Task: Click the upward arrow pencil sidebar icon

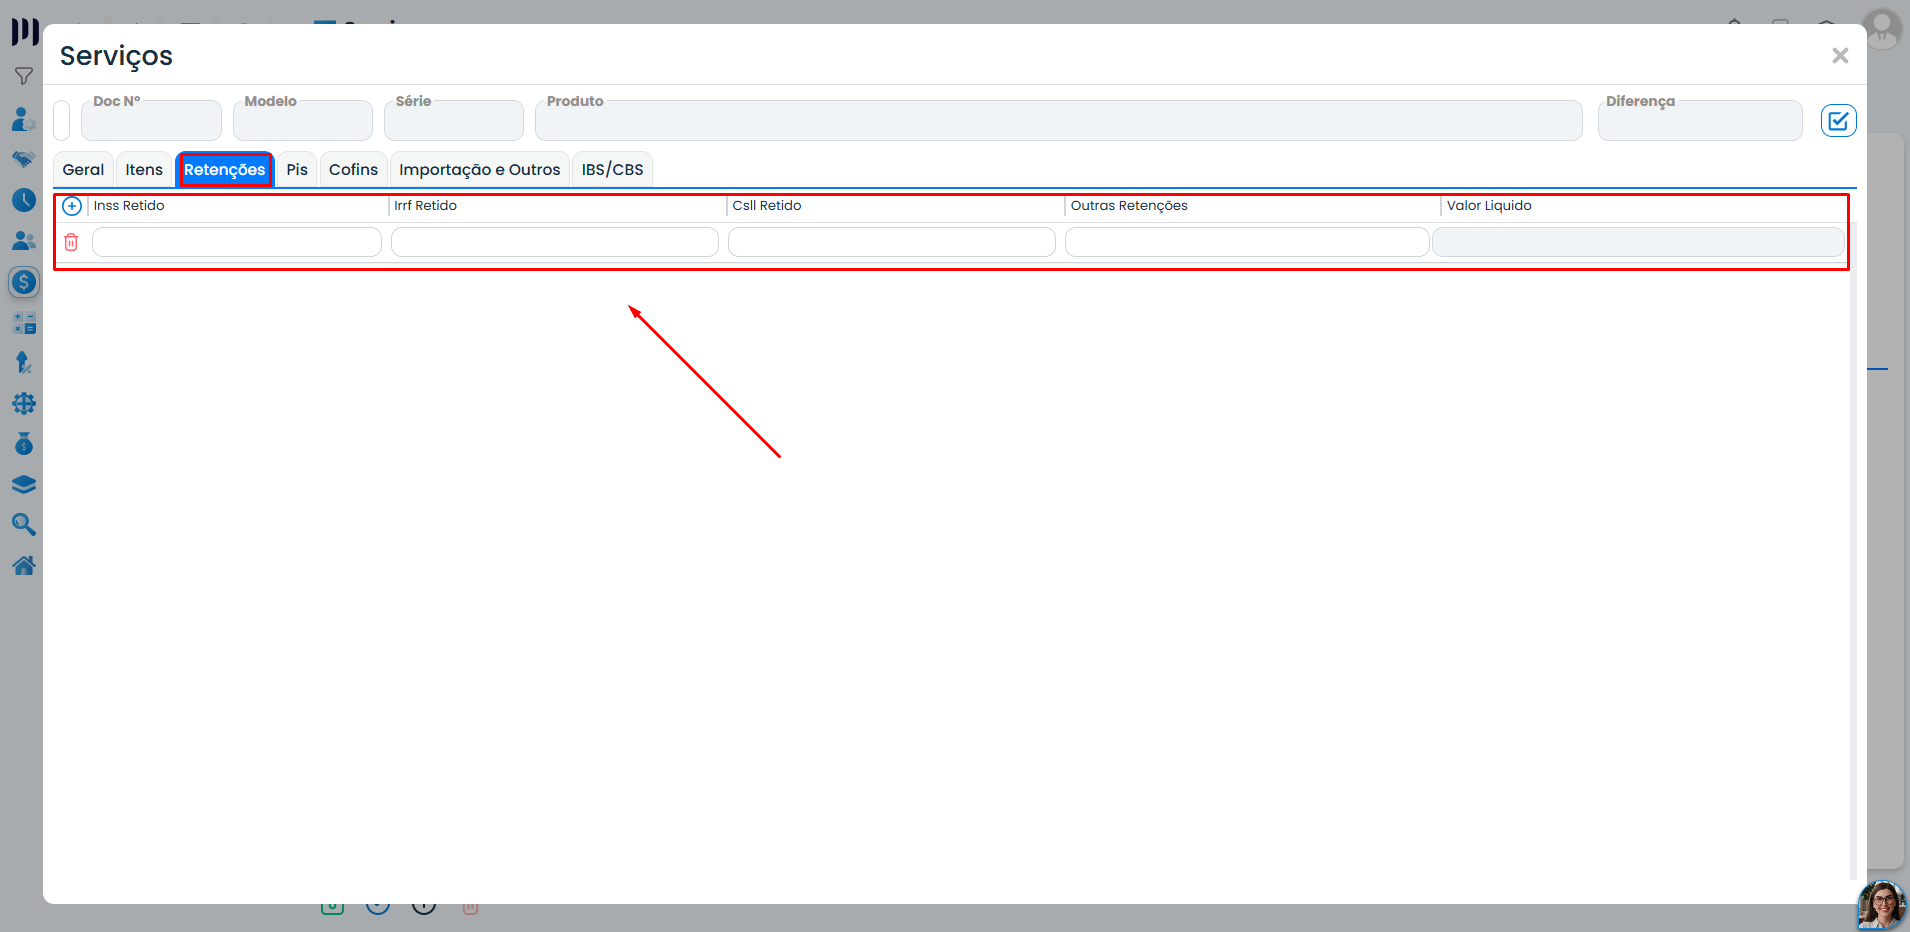Action: click(x=24, y=362)
